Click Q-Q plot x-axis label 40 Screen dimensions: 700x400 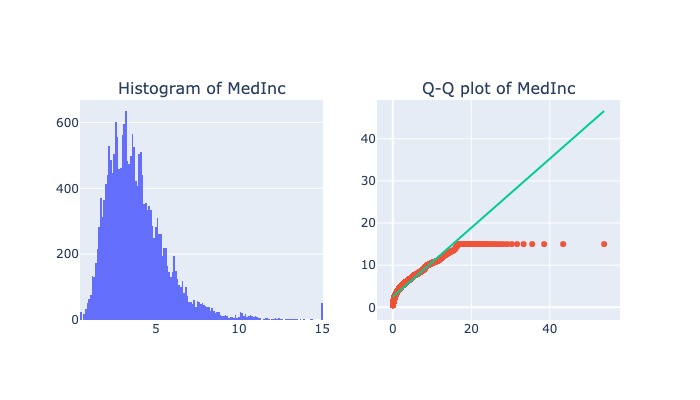pos(549,329)
